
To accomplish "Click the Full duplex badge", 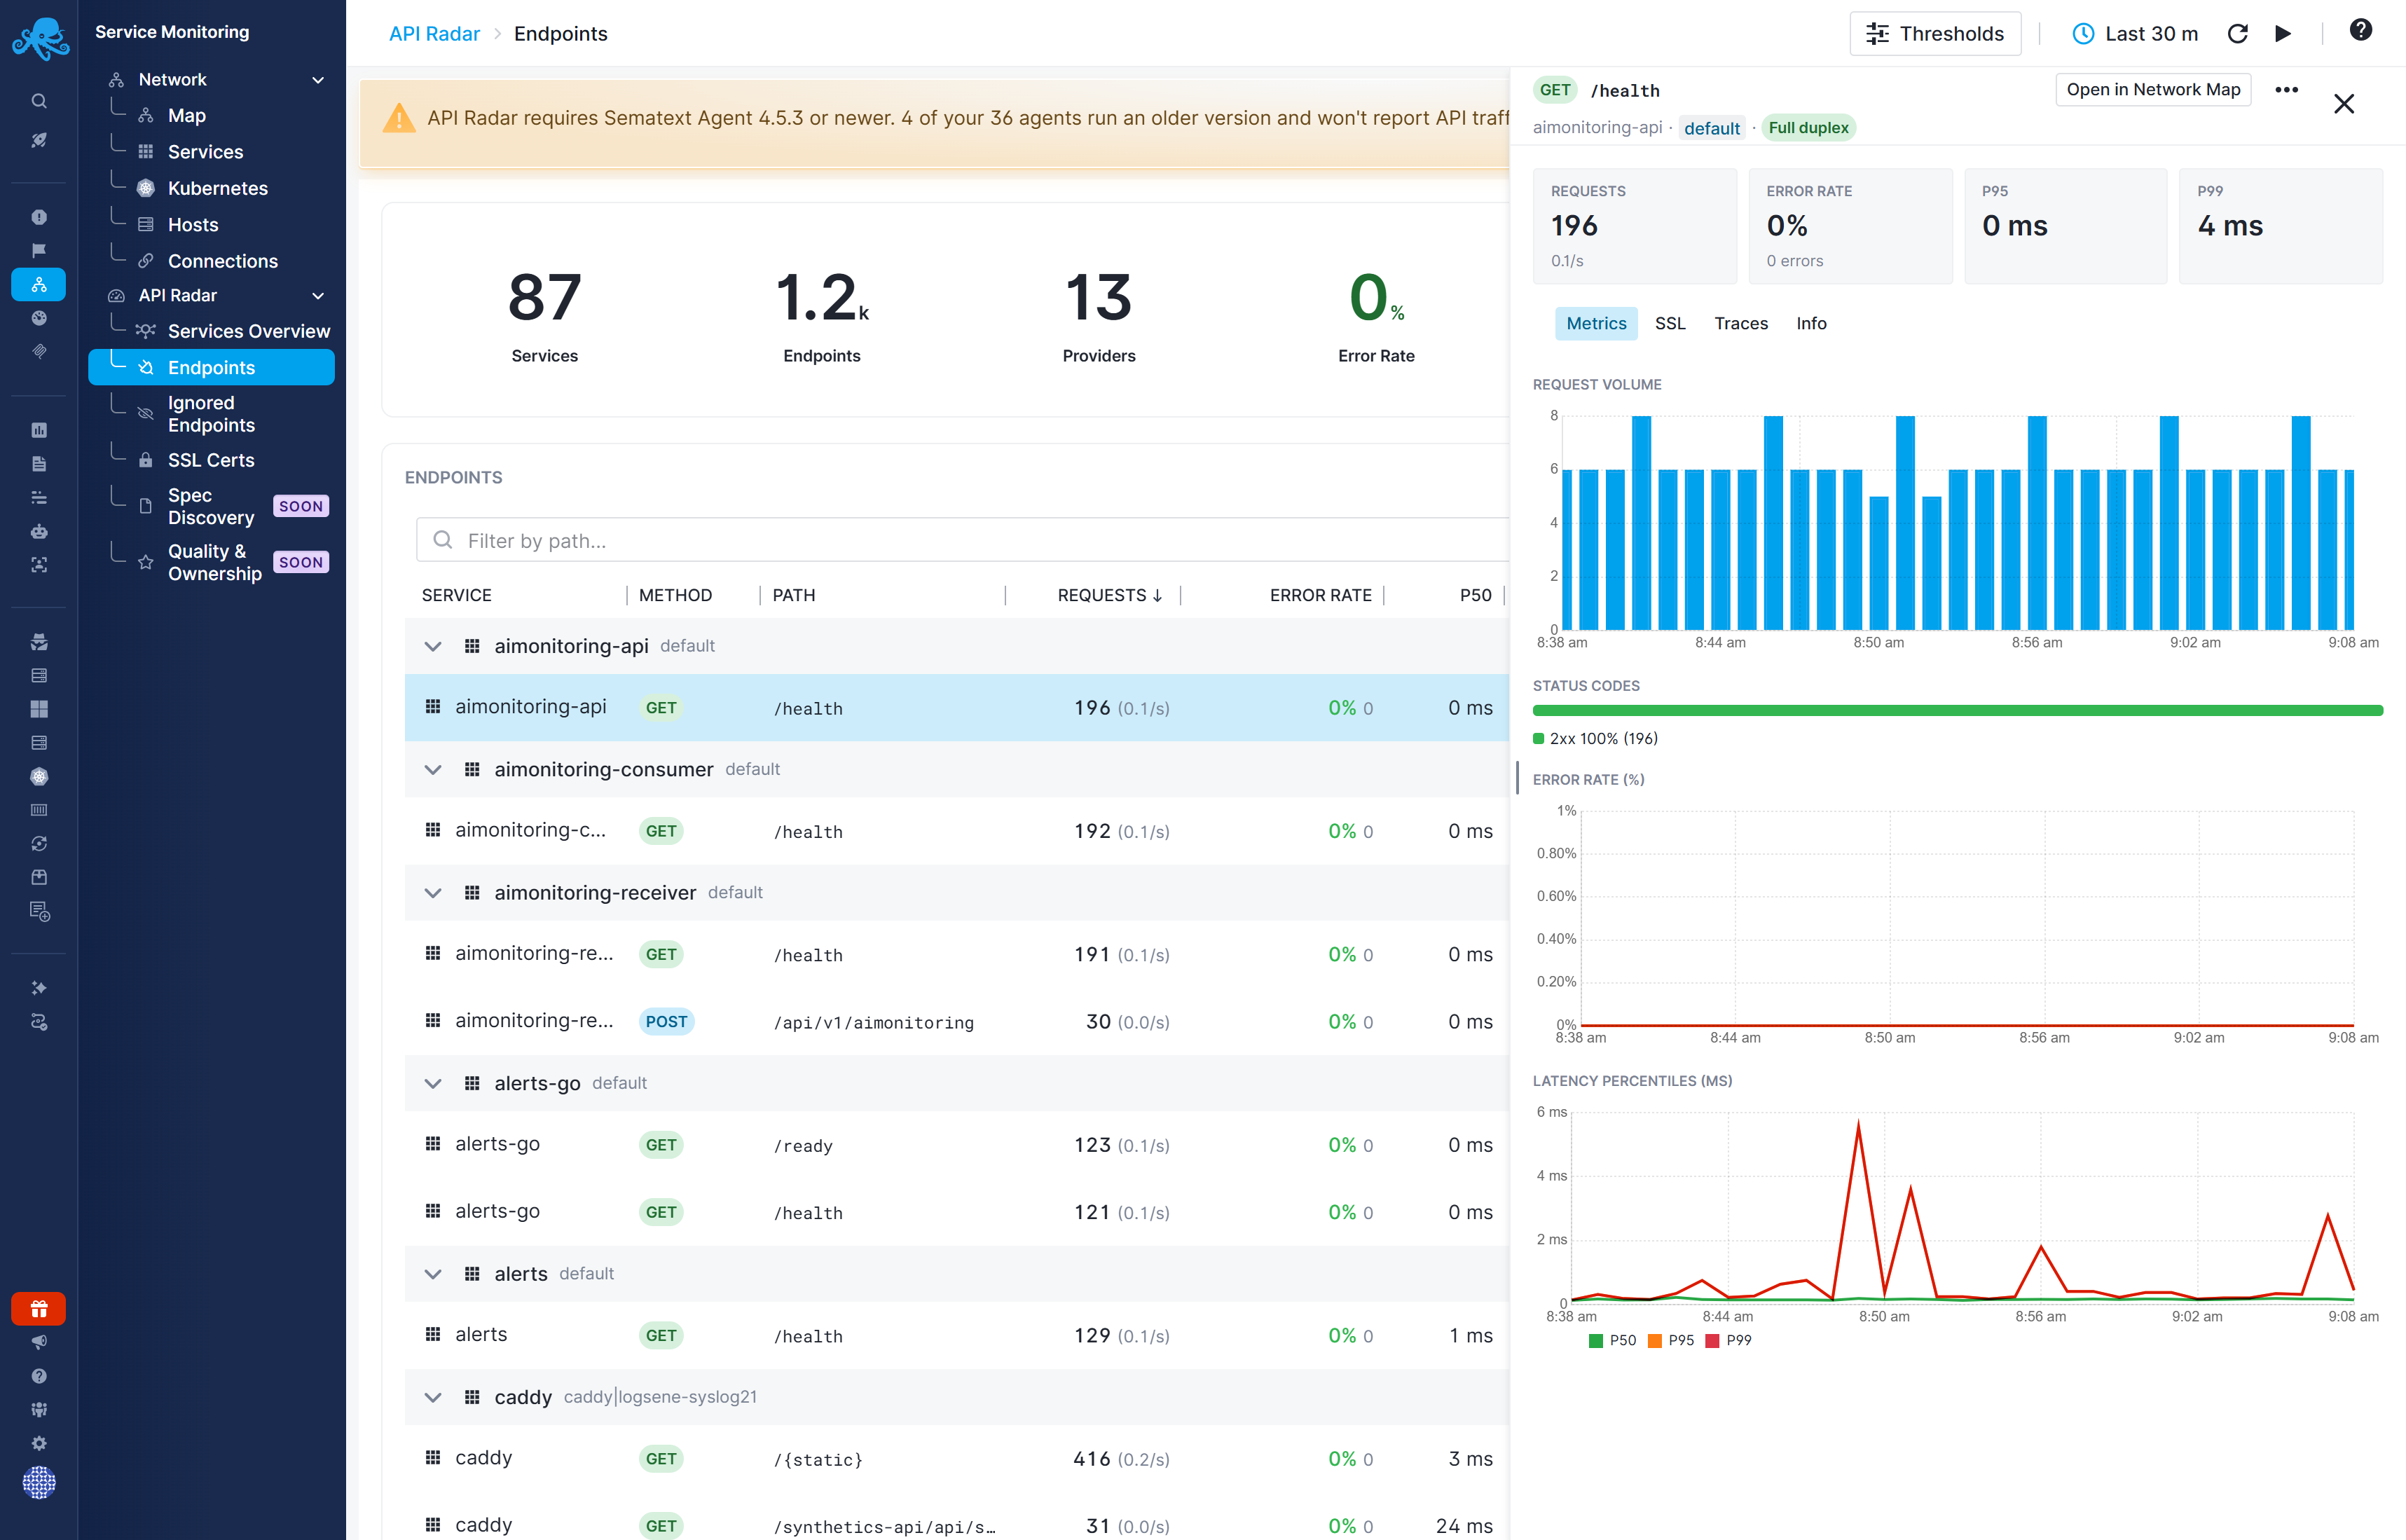I will pyautogui.click(x=1808, y=128).
